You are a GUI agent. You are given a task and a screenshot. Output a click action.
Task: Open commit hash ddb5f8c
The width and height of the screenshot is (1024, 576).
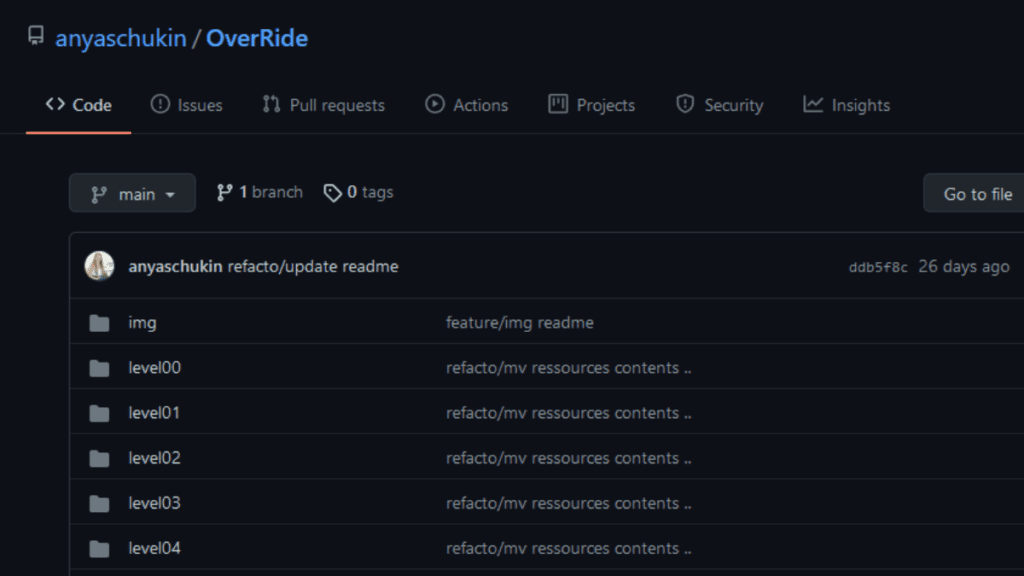pyautogui.click(x=878, y=267)
